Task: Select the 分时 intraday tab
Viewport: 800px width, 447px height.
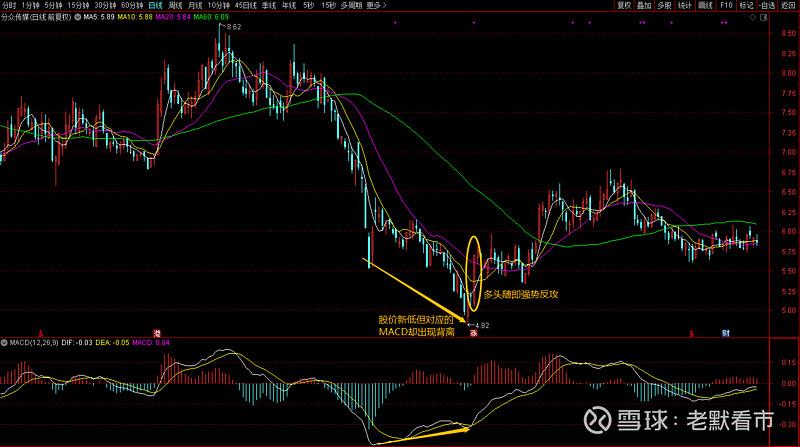Action: [x=8, y=6]
